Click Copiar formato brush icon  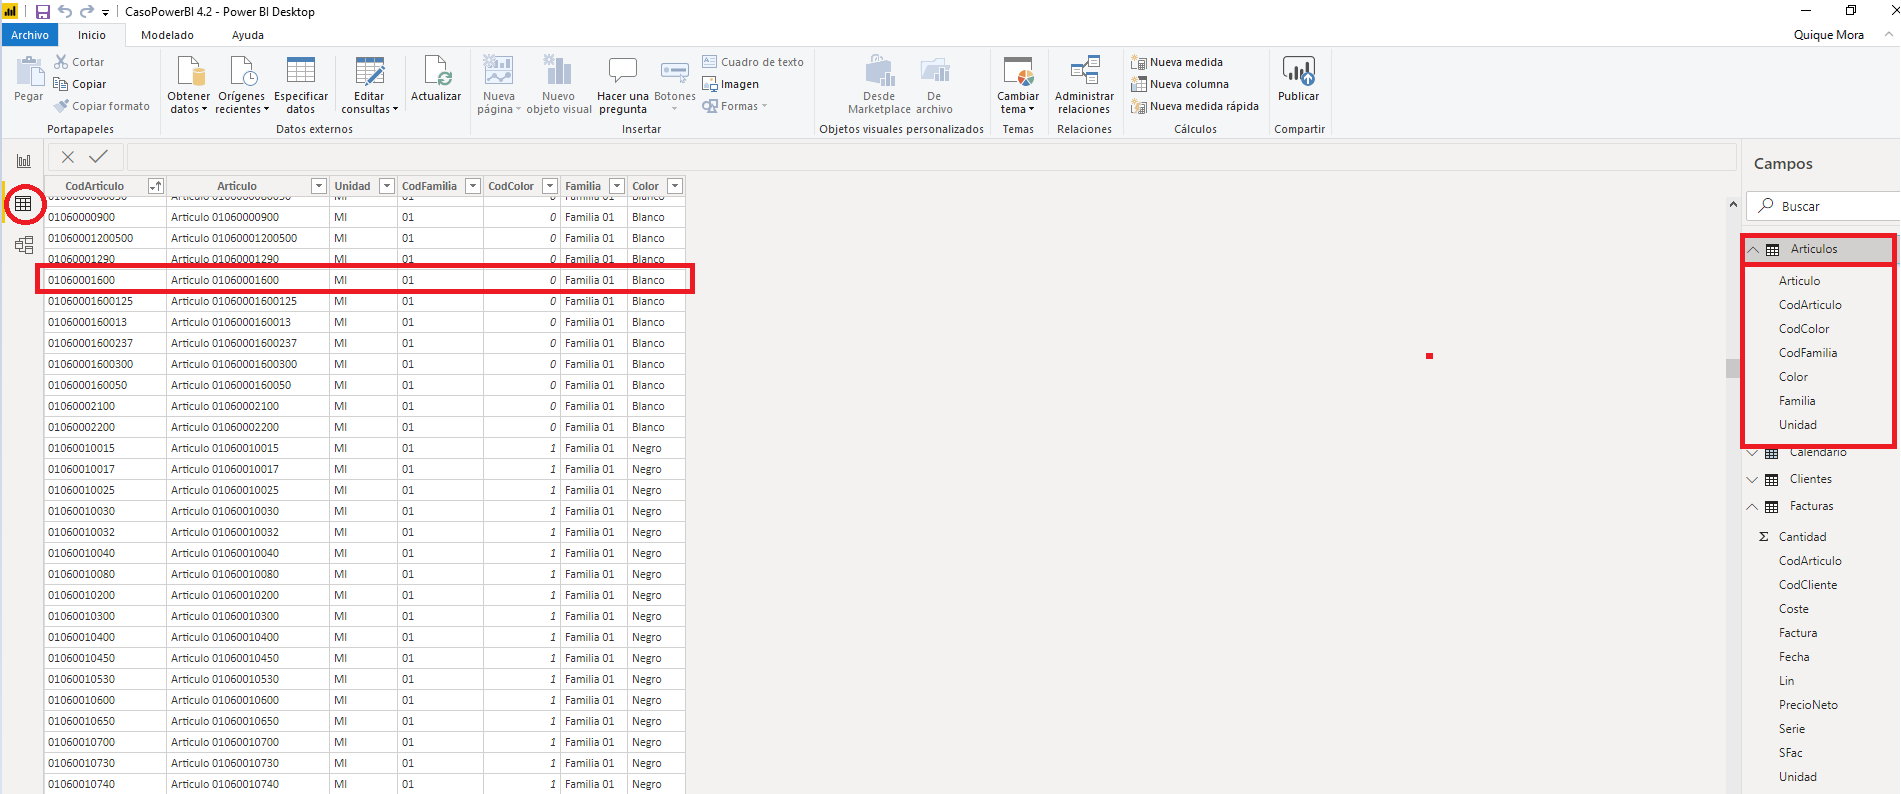pos(61,106)
